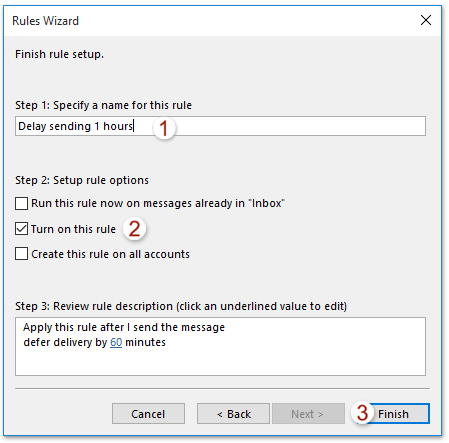Click the Step 1: Specify a name heading

click(x=103, y=105)
